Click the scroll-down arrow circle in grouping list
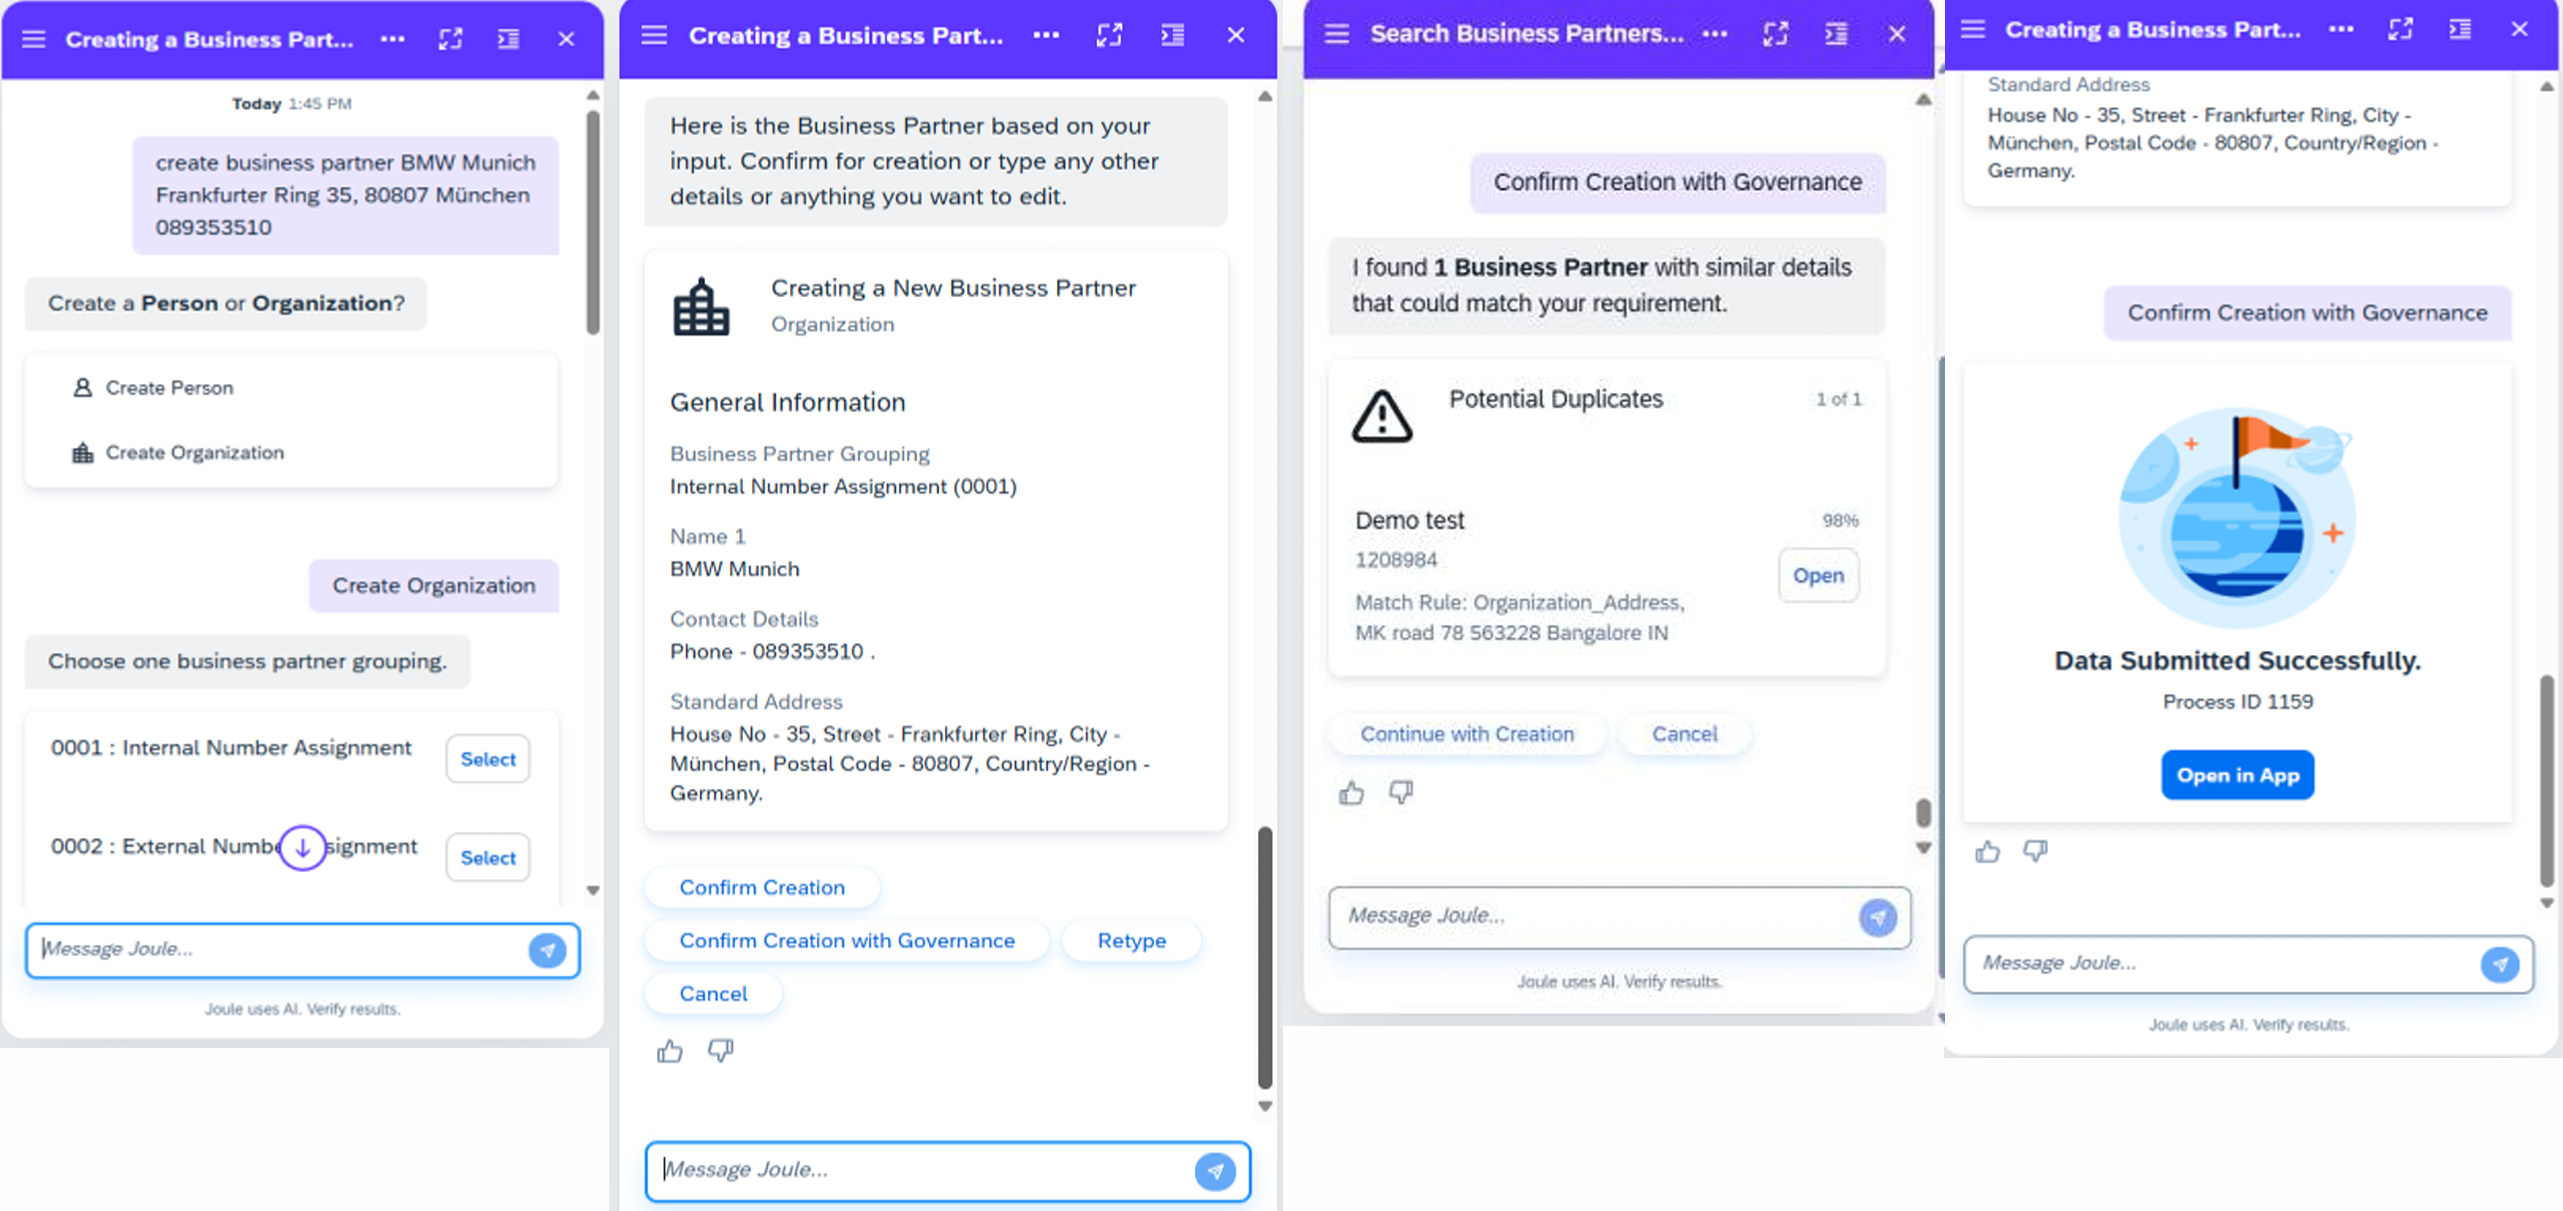This screenshot has height=1211, width=2563. [x=302, y=848]
